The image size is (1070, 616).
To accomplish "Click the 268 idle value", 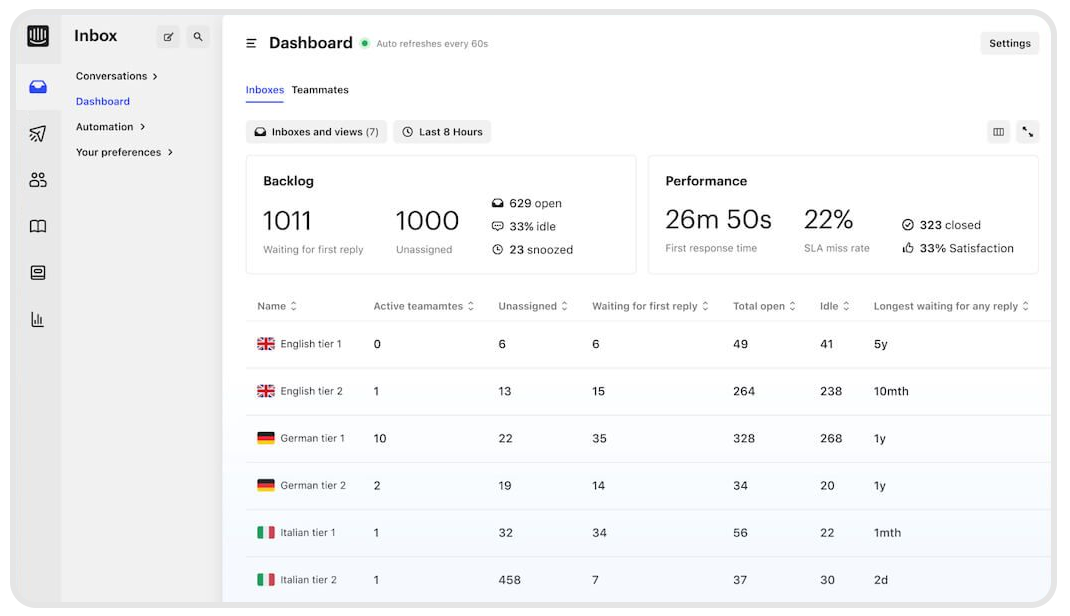I will [x=831, y=439].
